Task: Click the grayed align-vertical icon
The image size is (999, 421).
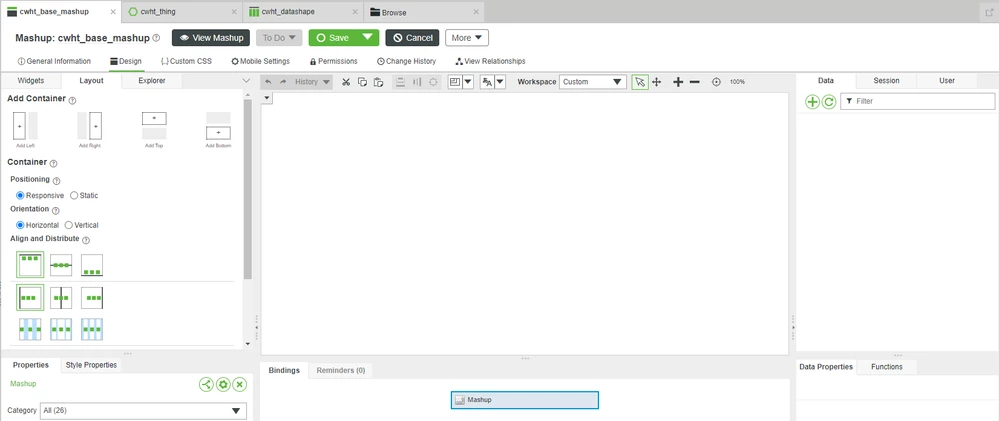Action: point(400,82)
